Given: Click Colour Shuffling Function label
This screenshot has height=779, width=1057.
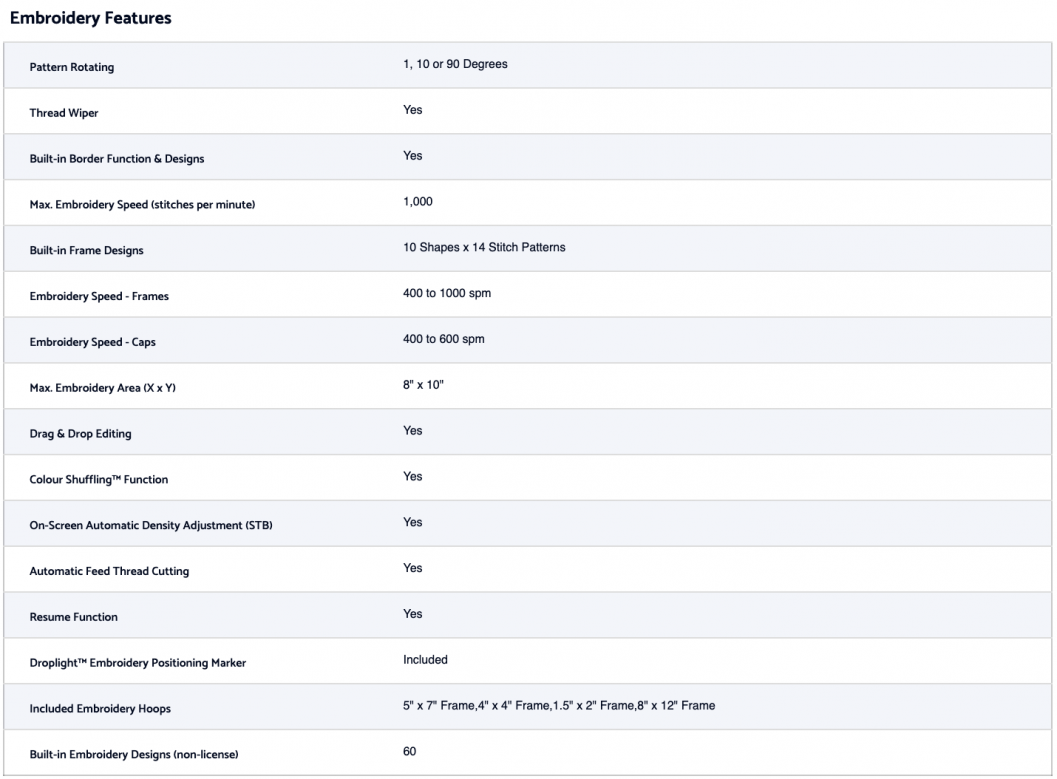Looking at the screenshot, I should pyautogui.click(x=98, y=480).
